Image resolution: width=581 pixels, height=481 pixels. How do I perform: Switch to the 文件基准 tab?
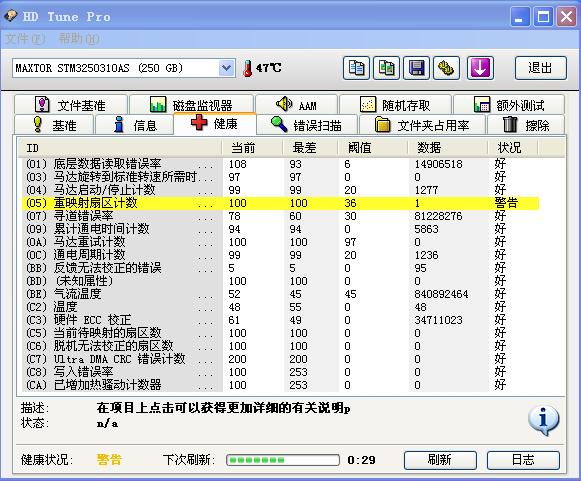tap(71, 105)
